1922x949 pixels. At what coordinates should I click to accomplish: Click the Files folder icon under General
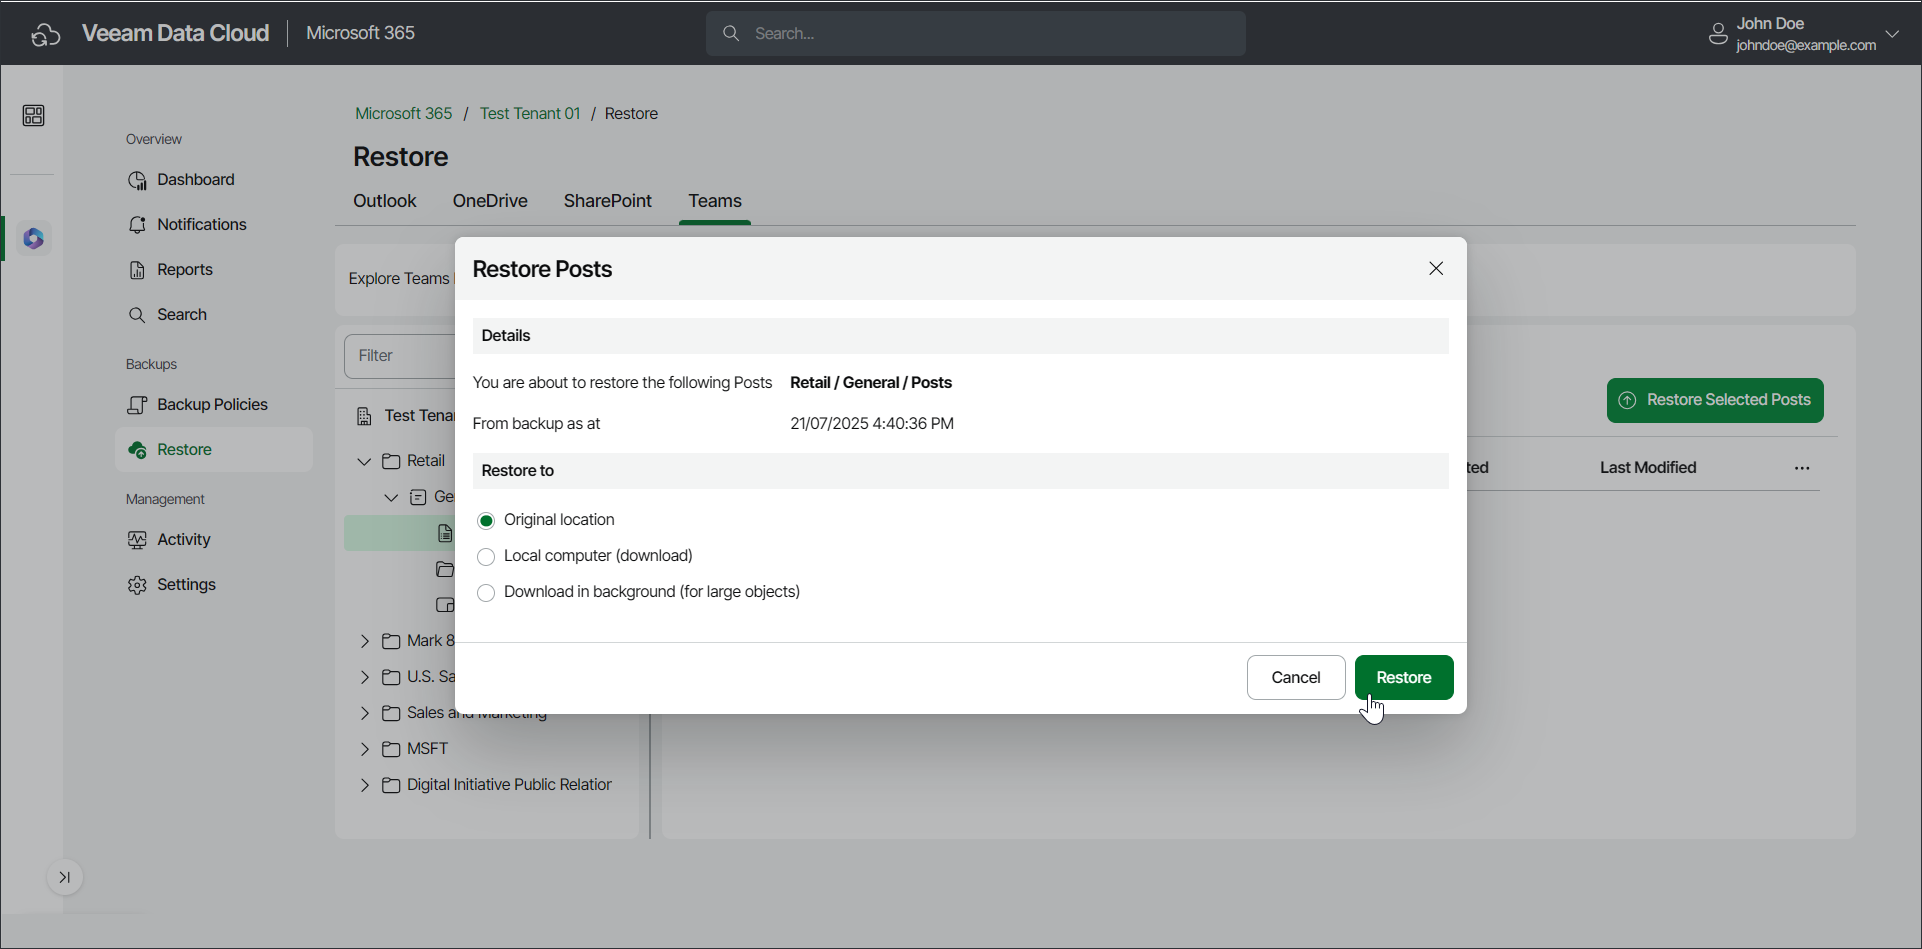[445, 569]
